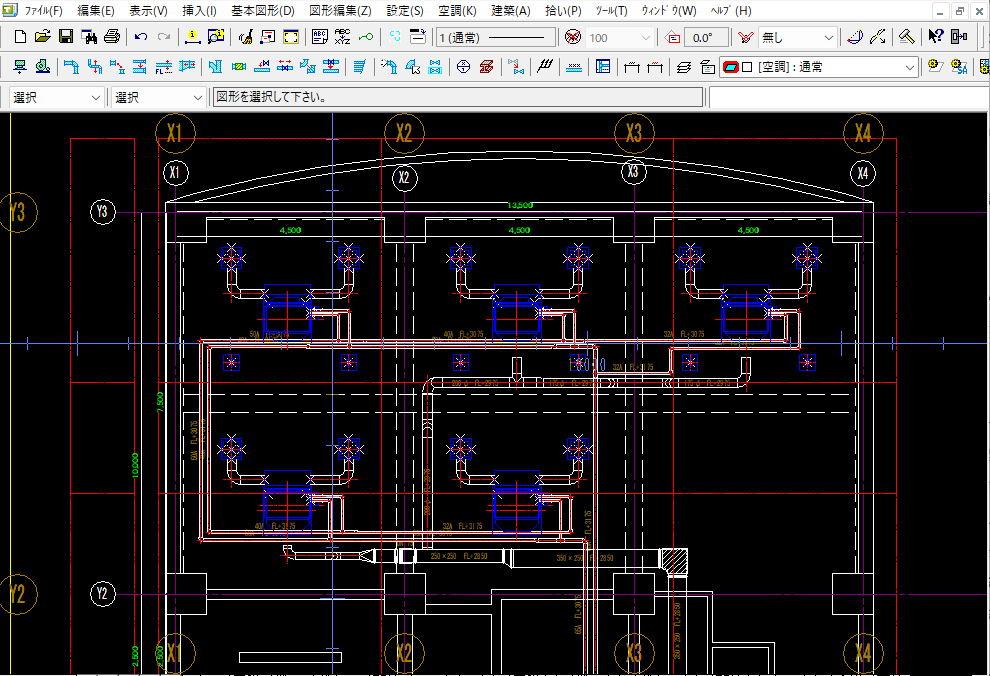
Task: Click the Undo arrow icon
Action: tap(141, 37)
